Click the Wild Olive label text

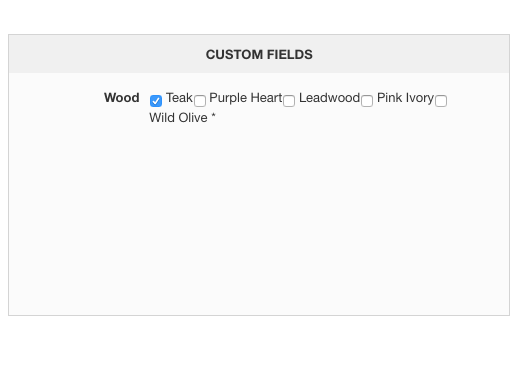[178, 118]
